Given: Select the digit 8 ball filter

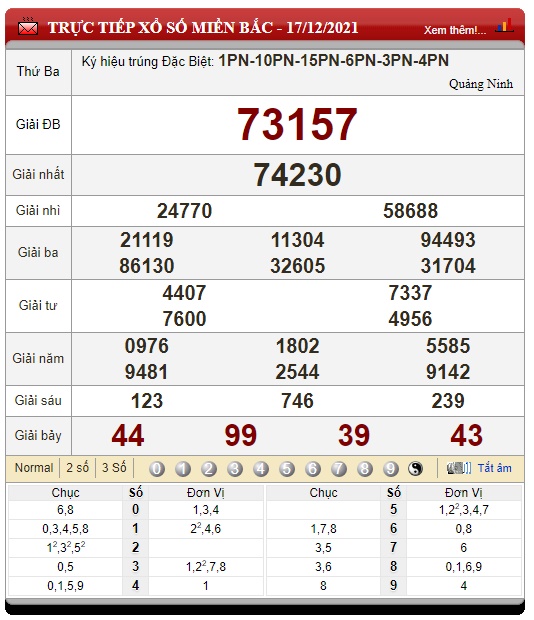Looking at the screenshot, I should (364, 469).
